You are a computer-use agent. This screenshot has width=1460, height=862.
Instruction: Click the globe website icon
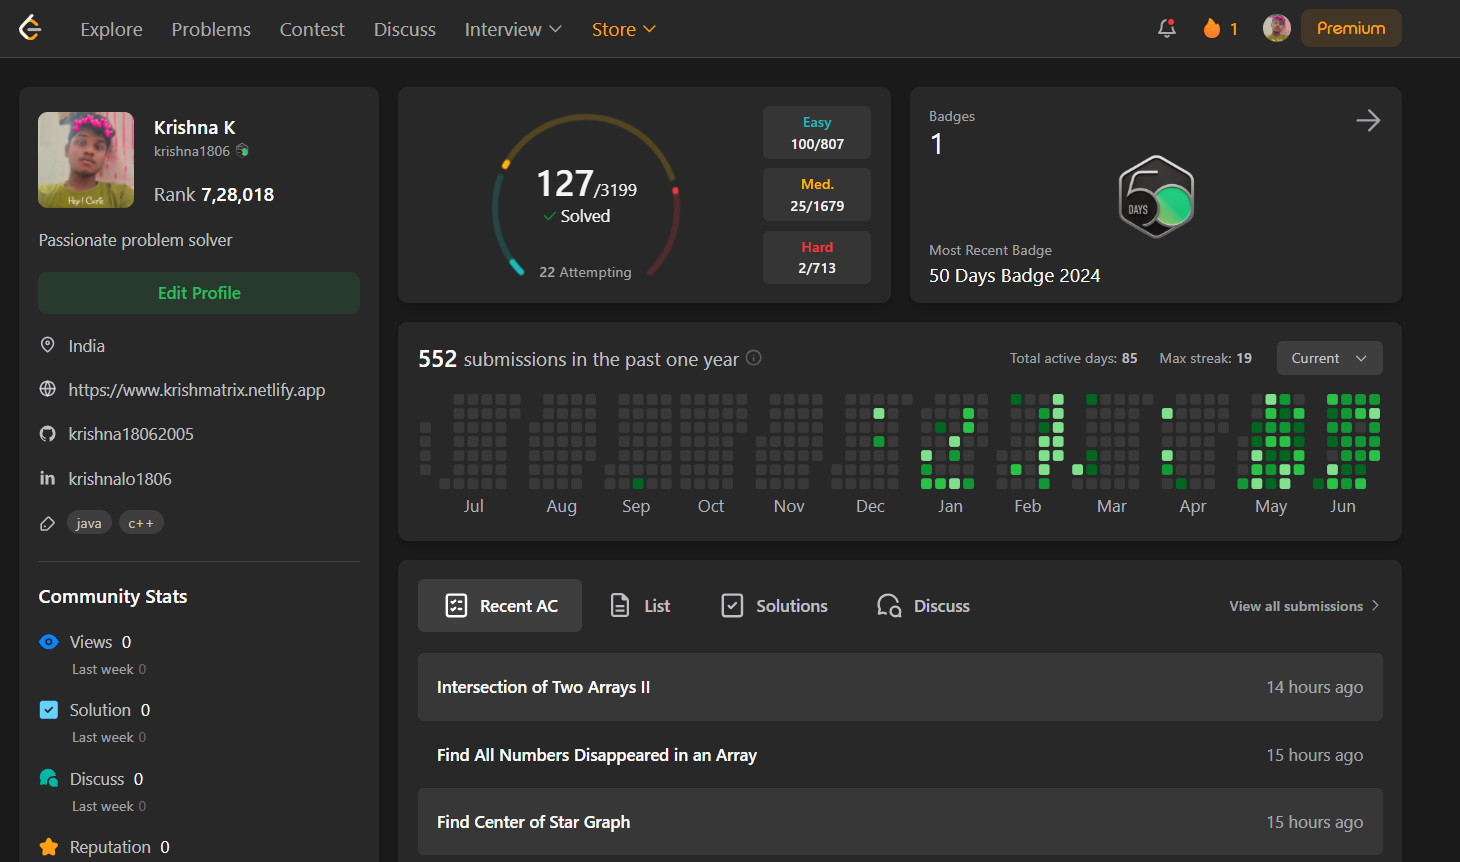click(x=47, y=389)
